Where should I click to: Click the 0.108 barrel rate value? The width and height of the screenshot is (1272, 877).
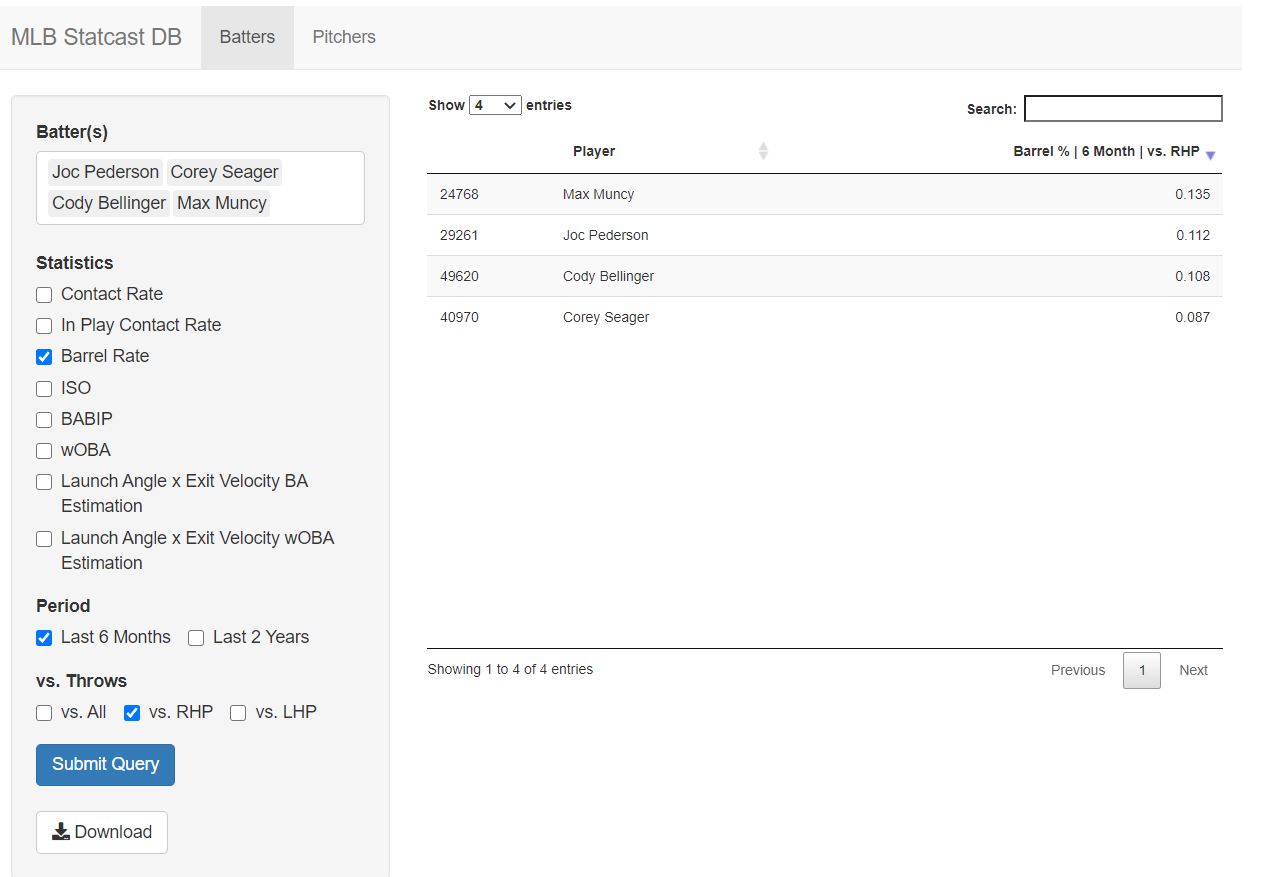coord(1192,276)
